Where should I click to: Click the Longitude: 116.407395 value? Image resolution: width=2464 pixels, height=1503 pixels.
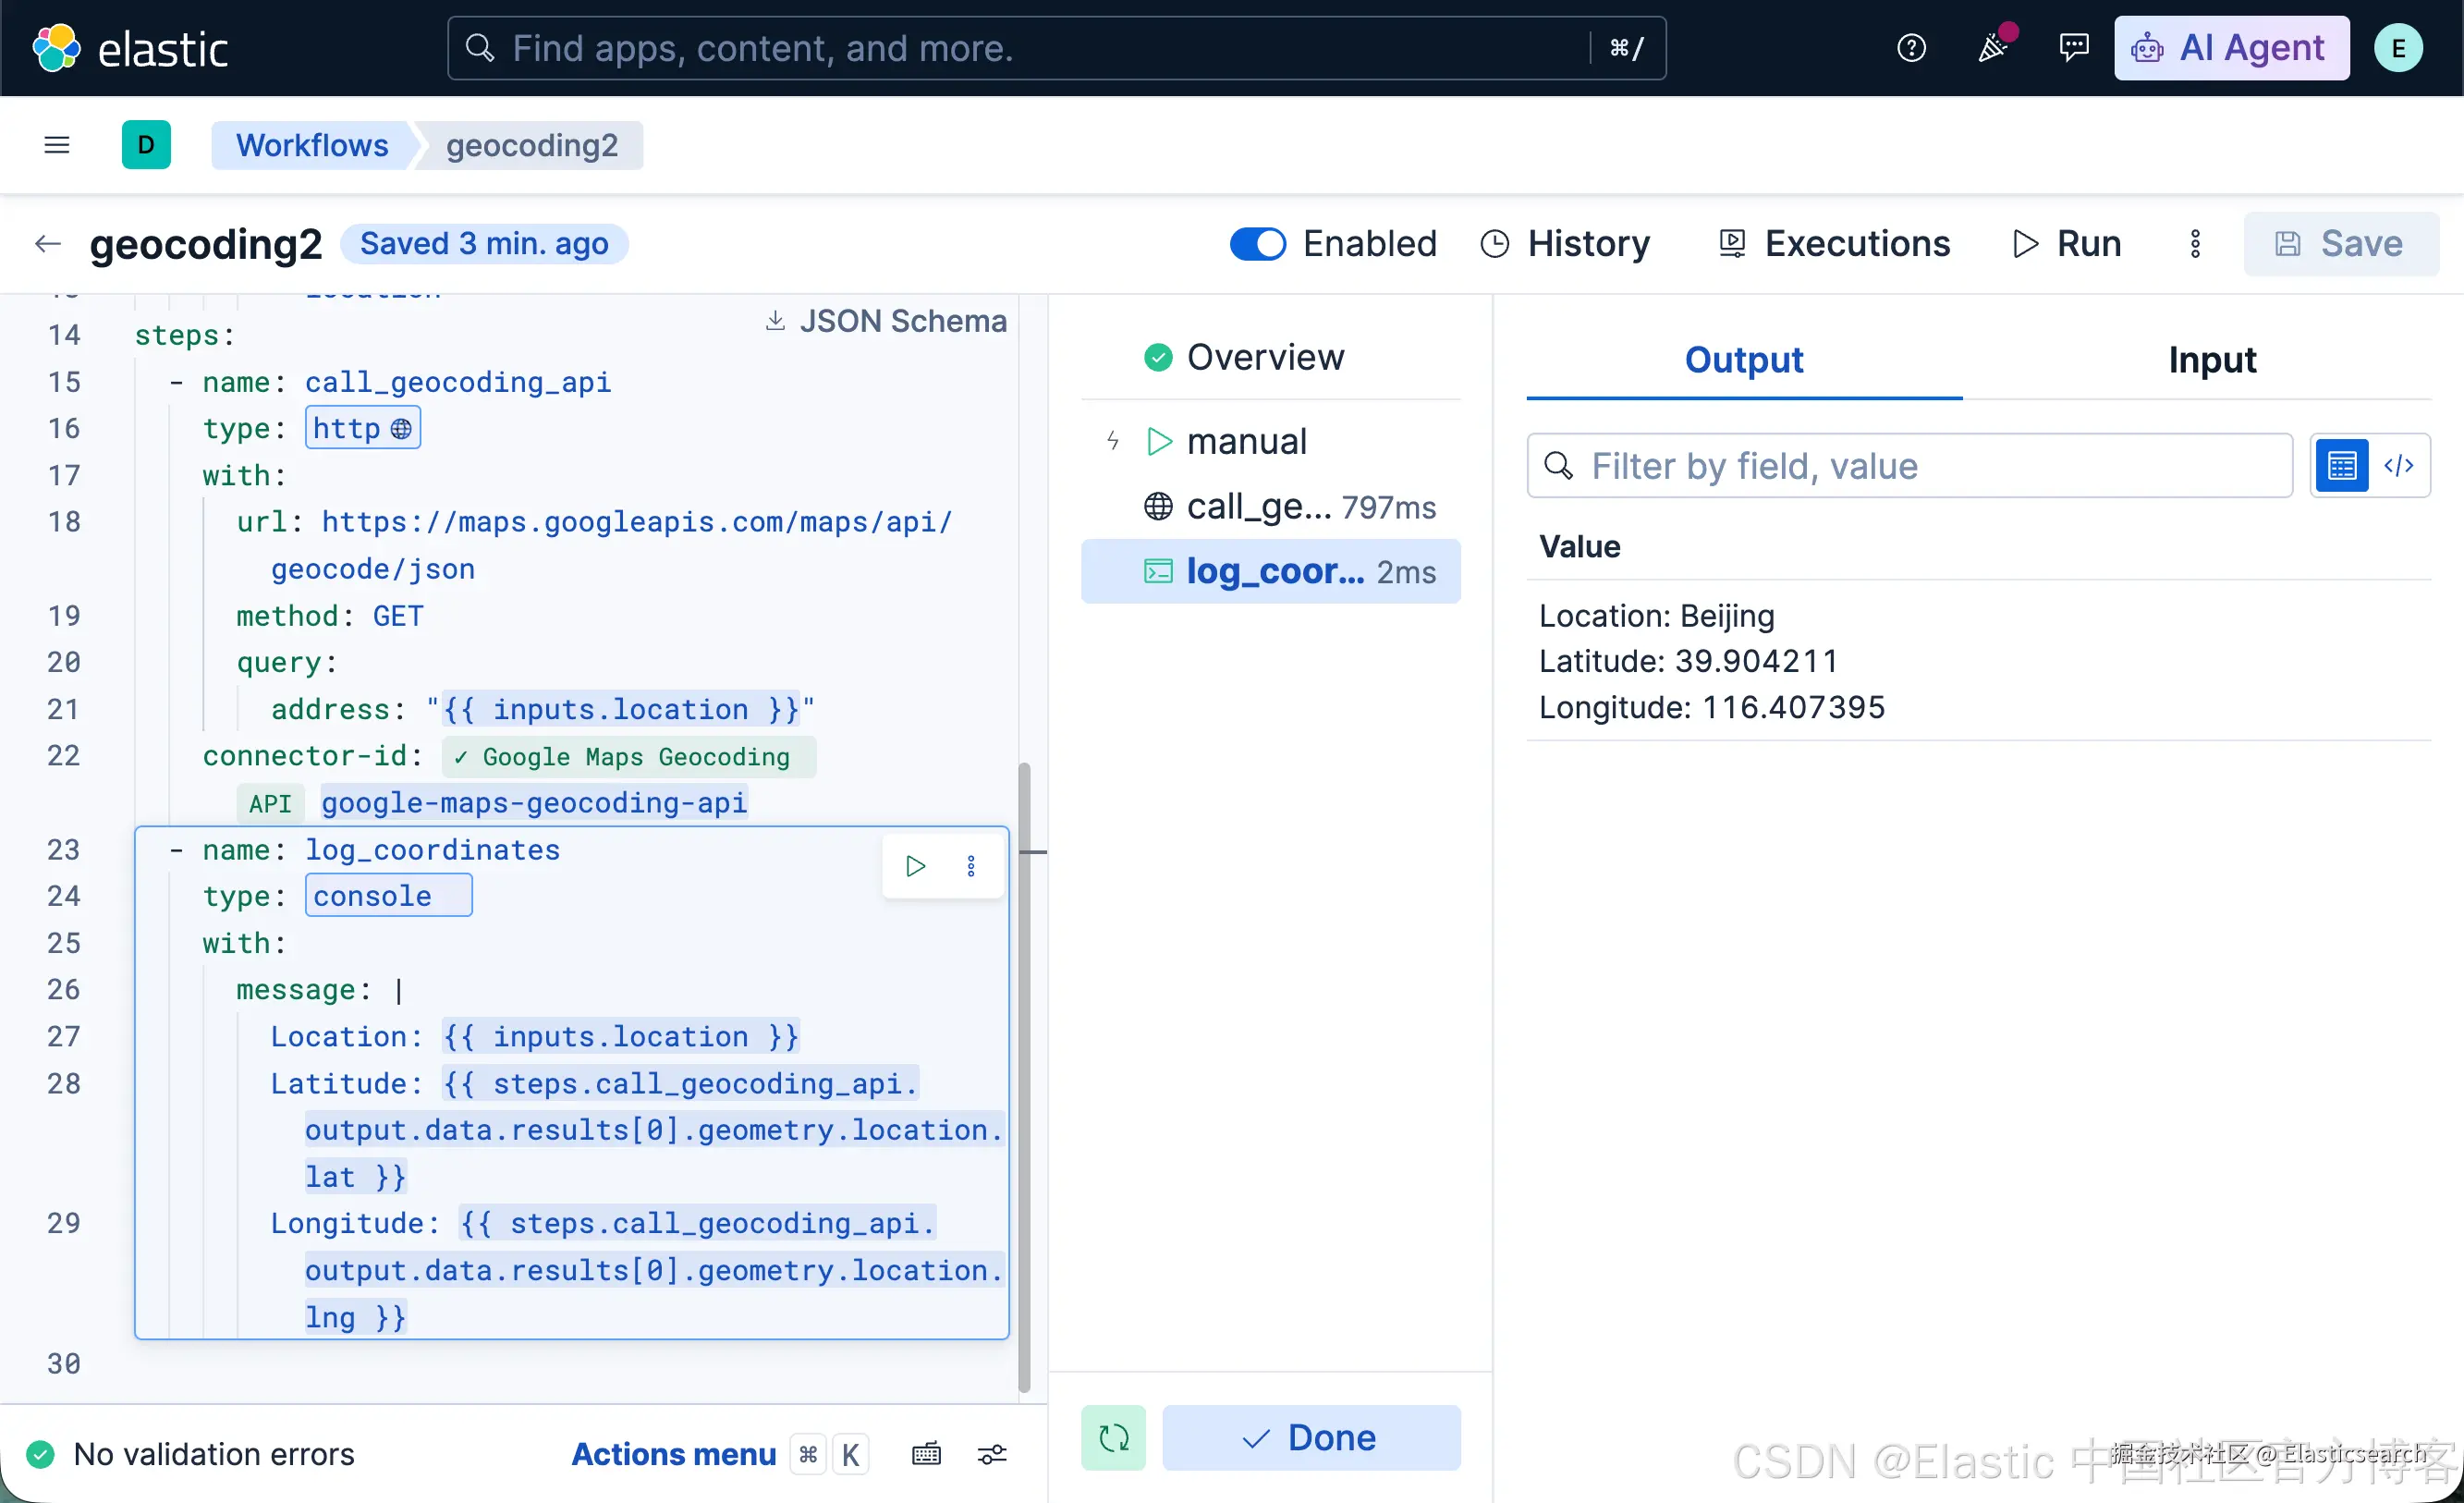click(x=1711, y=708)
